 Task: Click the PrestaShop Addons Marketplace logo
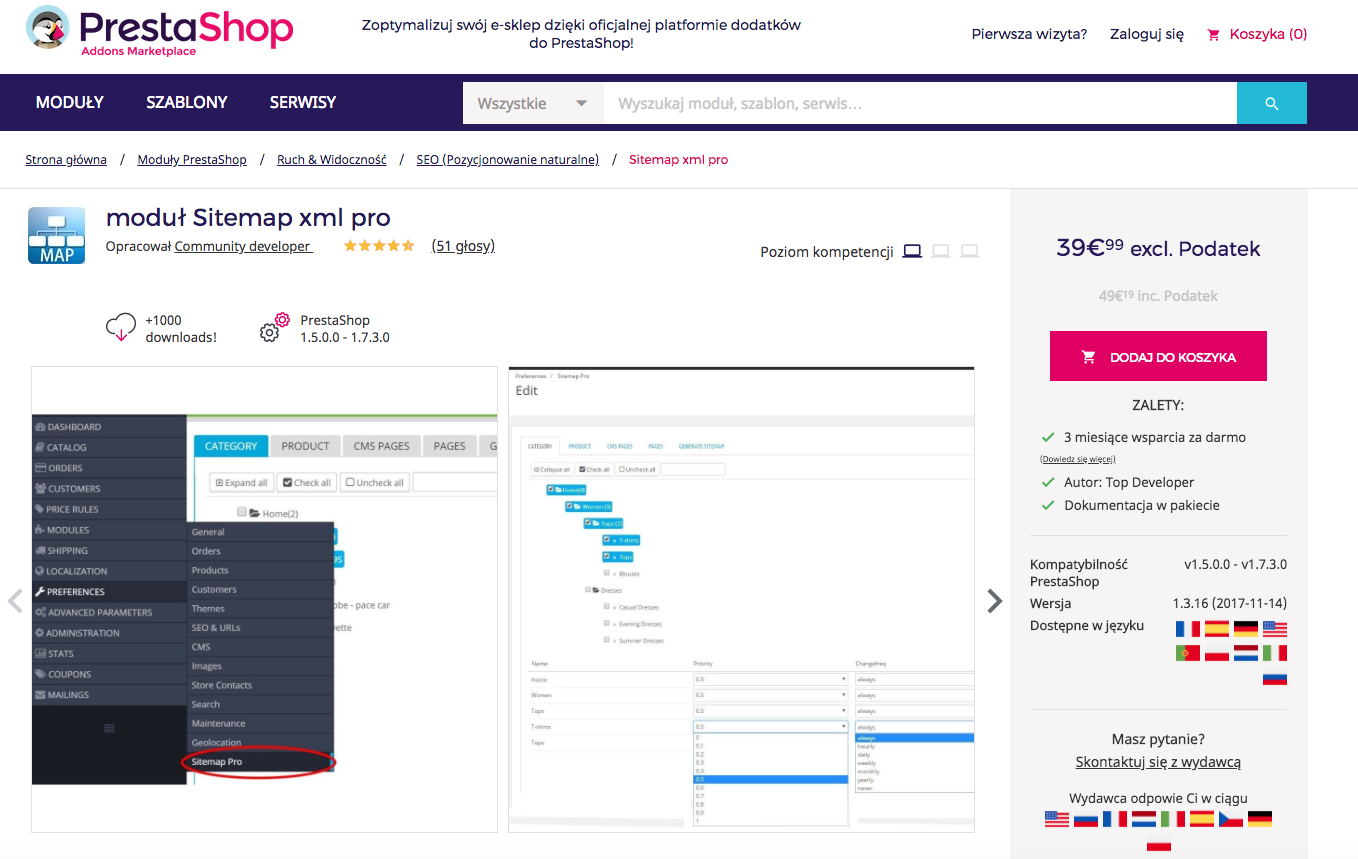[159, 32]
